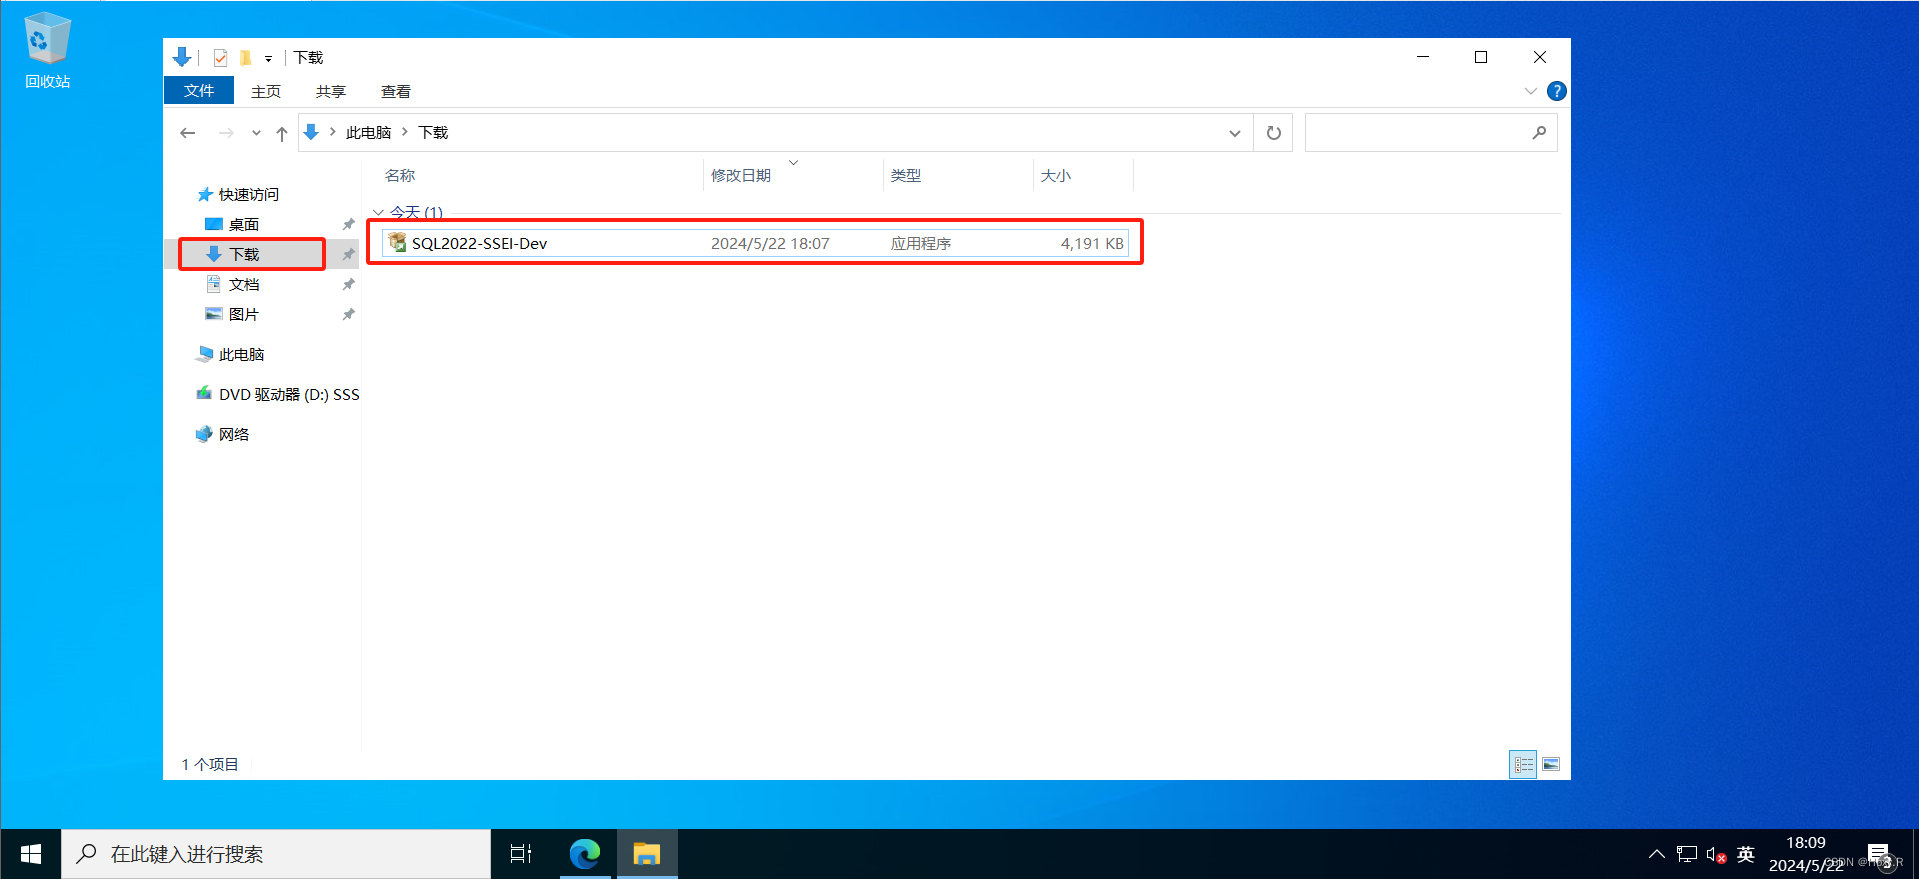Click the pin icon next to 图片
This screenshot has width=1919, height=879.
click(x=348, y=314)
